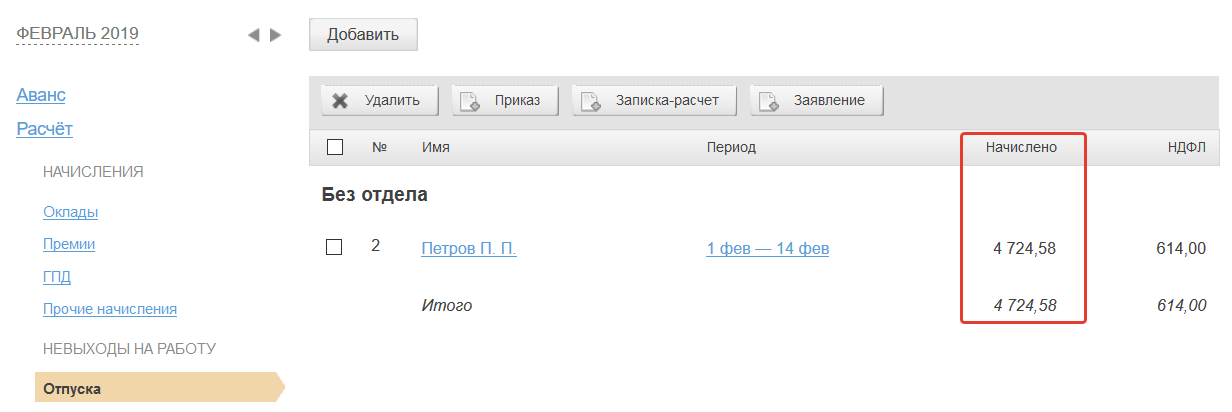Image resolution: width=1232 pixels, height=412 pixels.
Task: Open Прочие начисления link
Action: tap(110, 309)
